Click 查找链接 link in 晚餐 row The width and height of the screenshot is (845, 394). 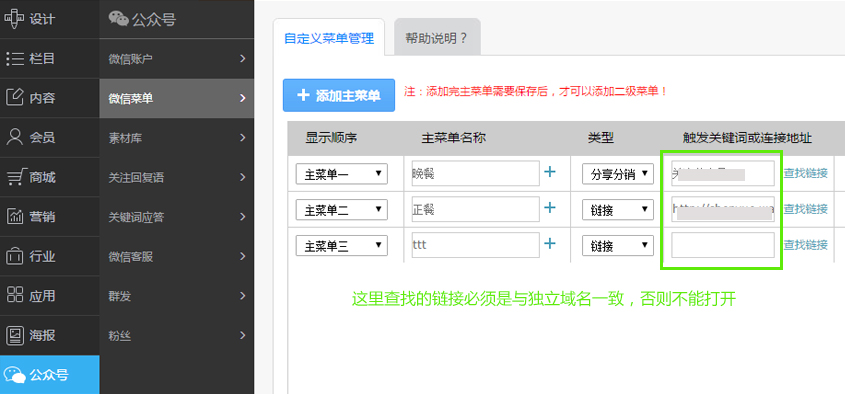pos(805,174)
